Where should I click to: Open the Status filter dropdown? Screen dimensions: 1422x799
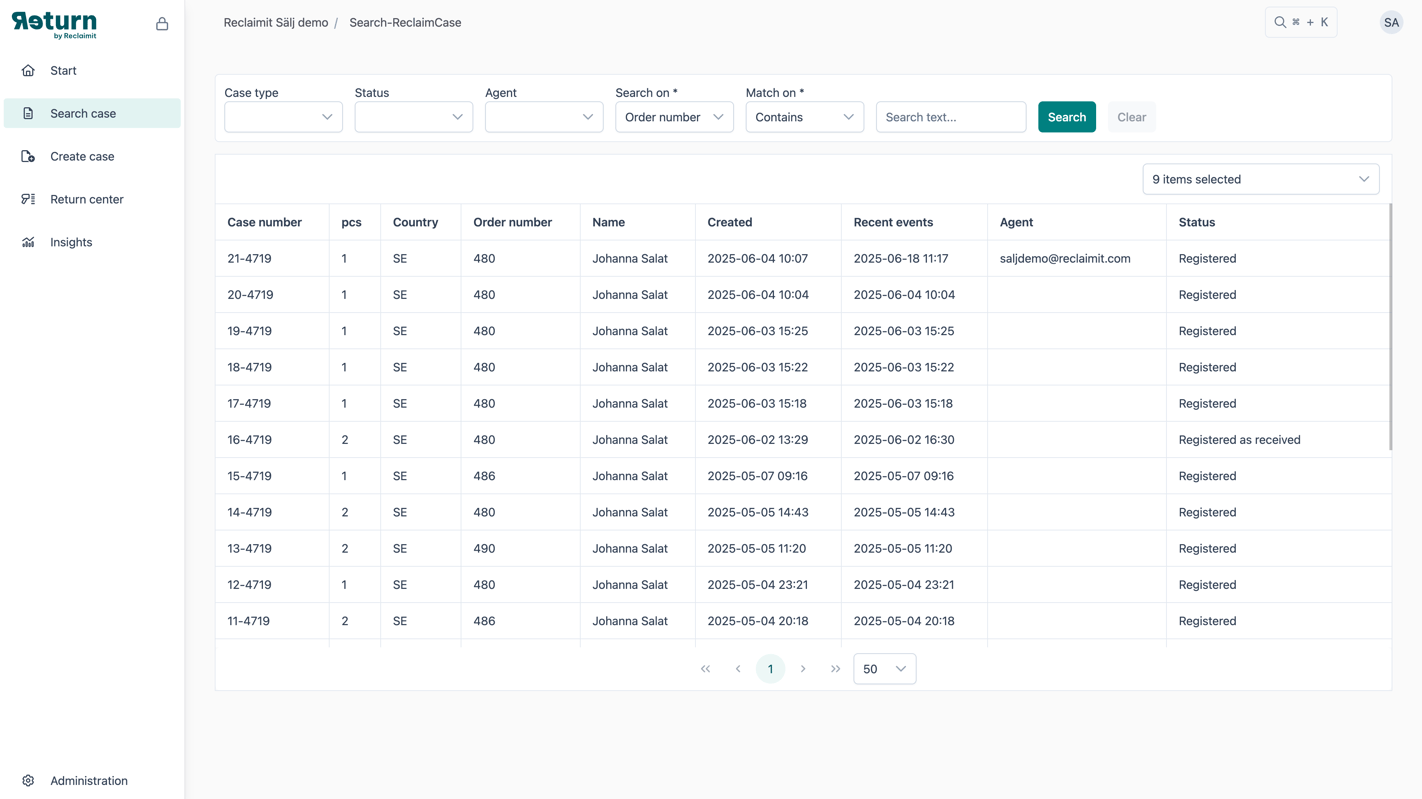[413, 117]
